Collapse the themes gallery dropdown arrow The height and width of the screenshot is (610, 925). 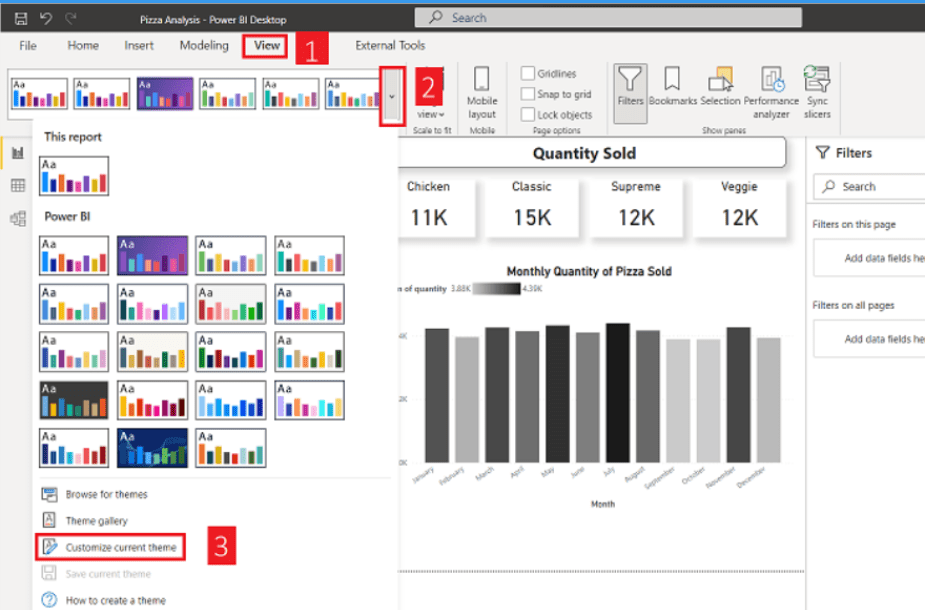392,96
